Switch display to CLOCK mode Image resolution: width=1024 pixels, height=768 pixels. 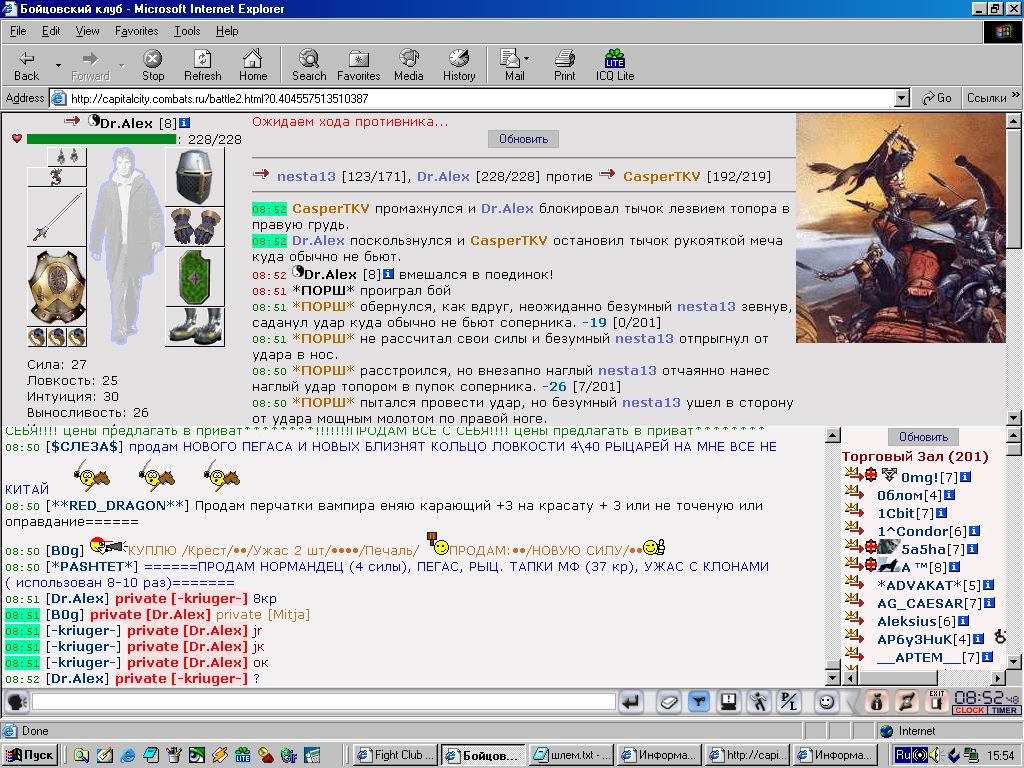coord(970,711)
